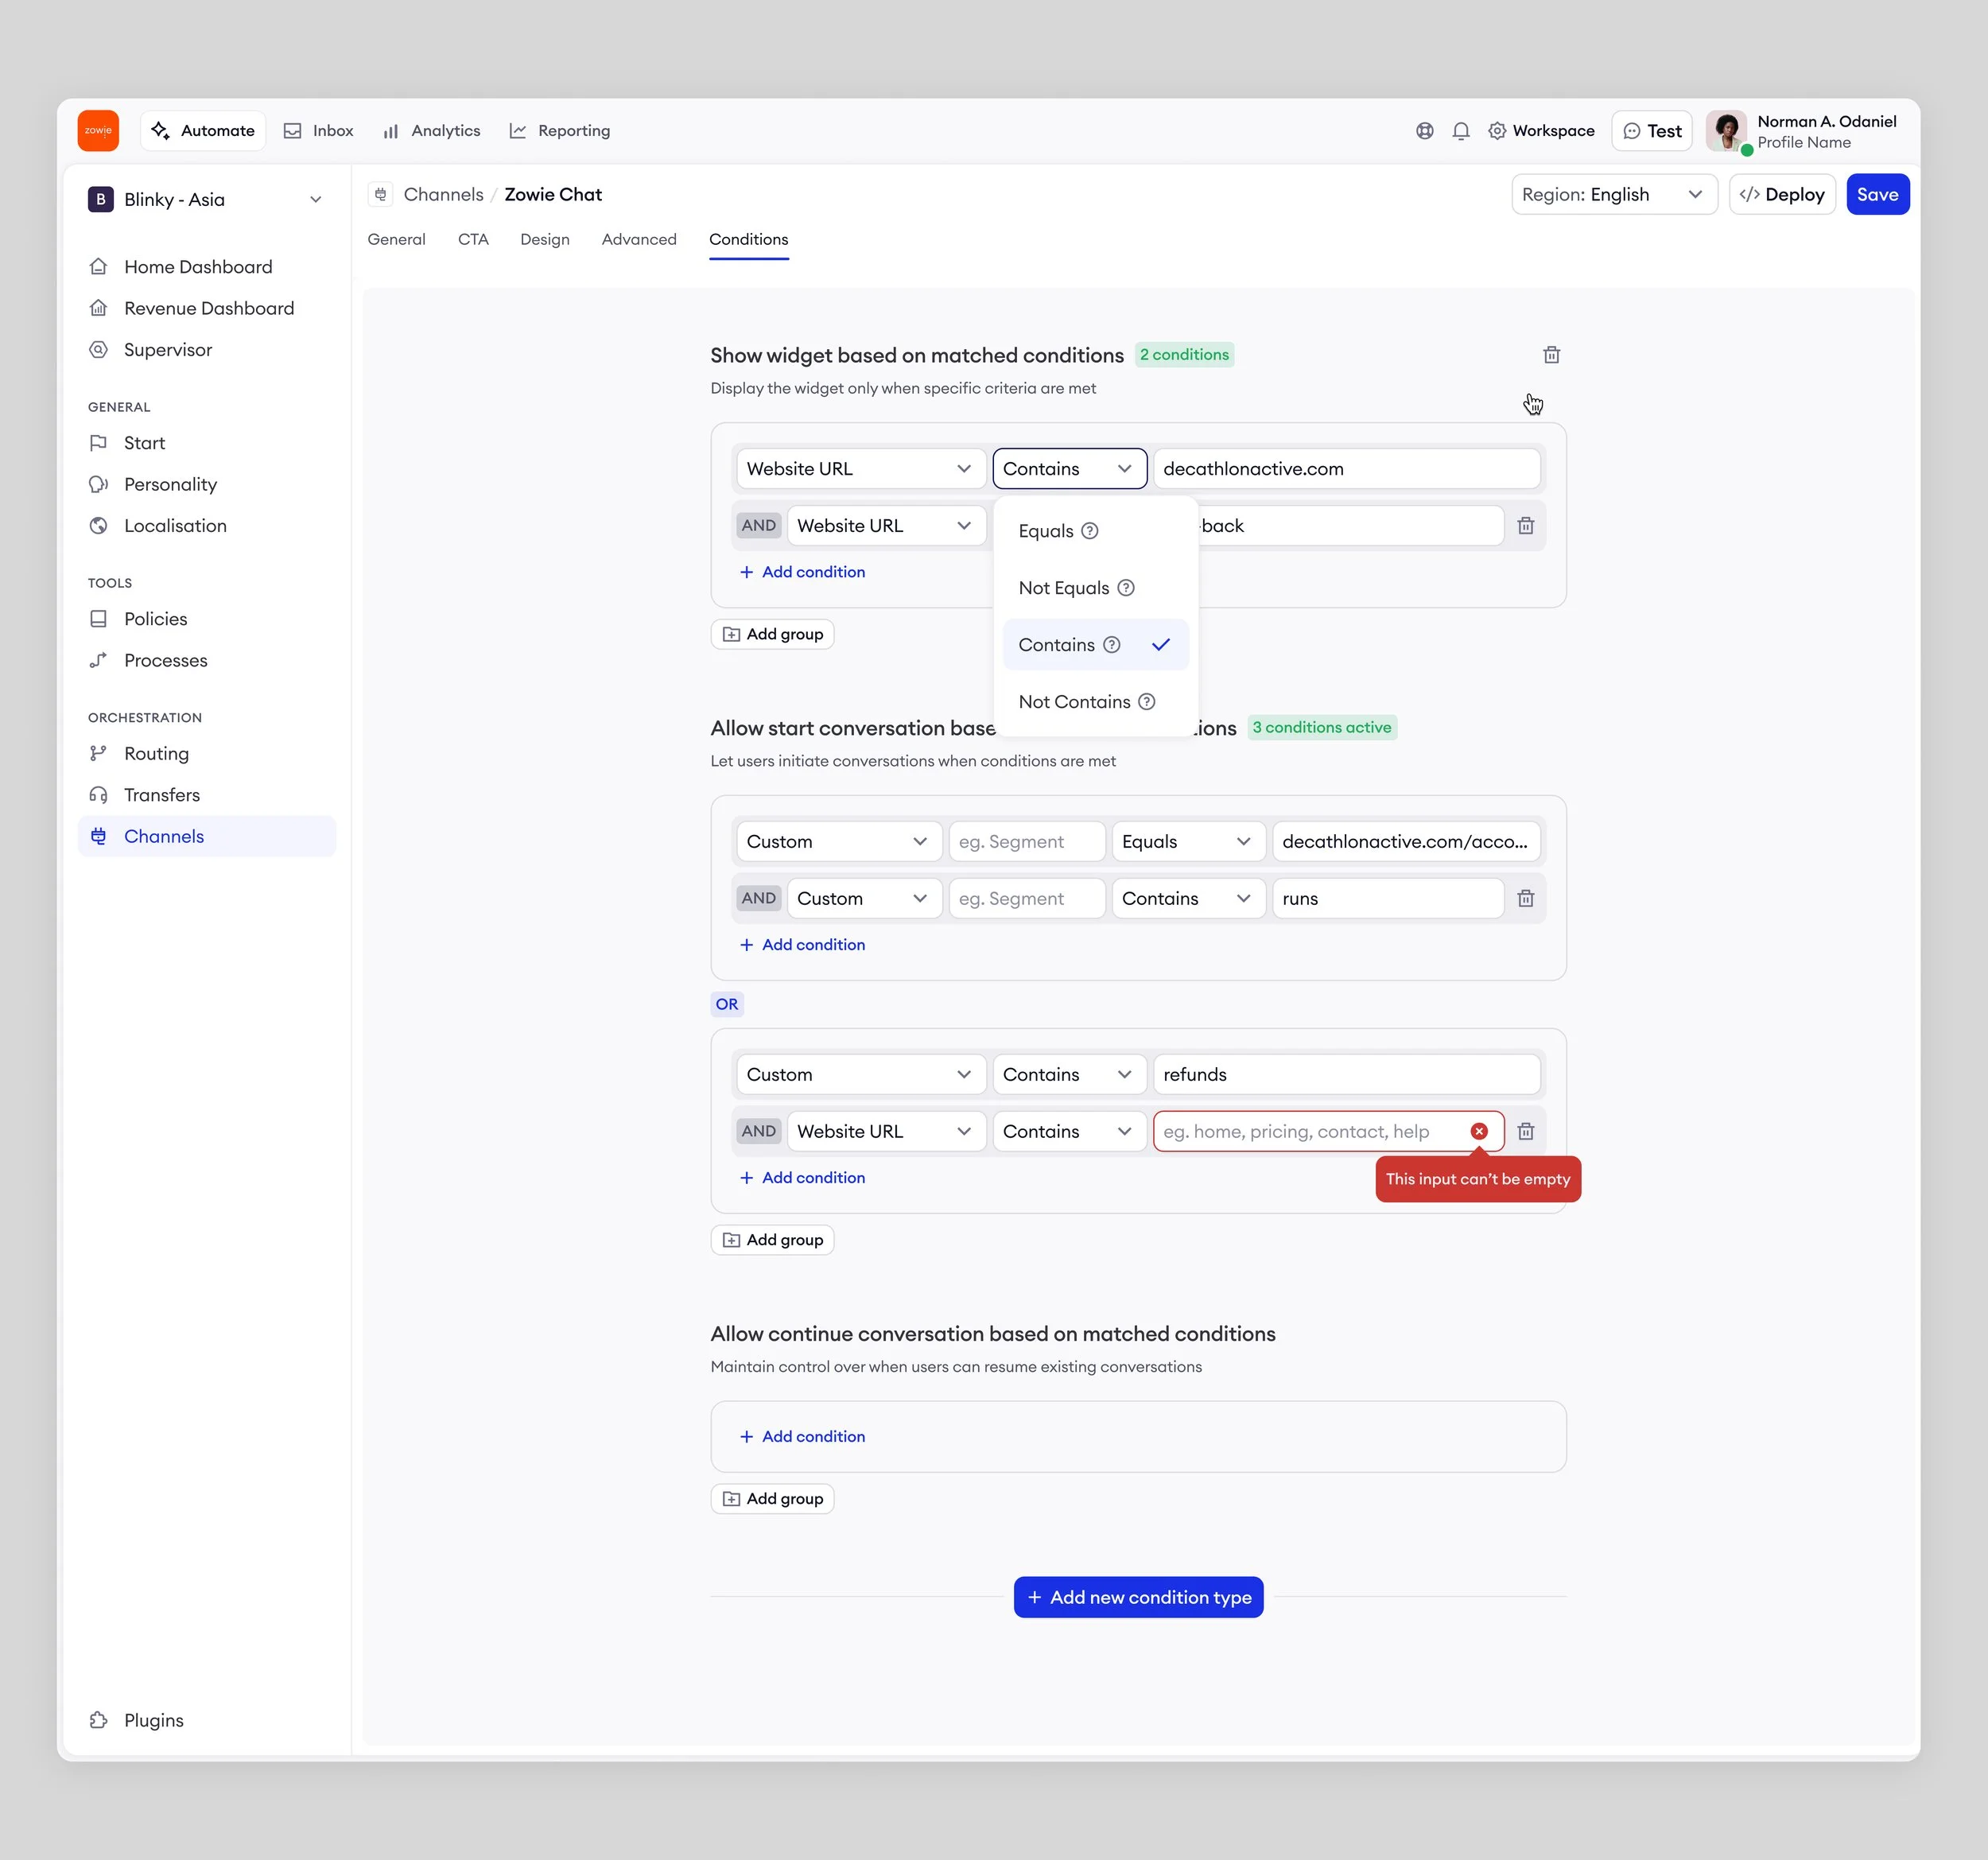1988x1860 pixels.
Task: Click the Zowie orange logo
Action: click(98, 131)
